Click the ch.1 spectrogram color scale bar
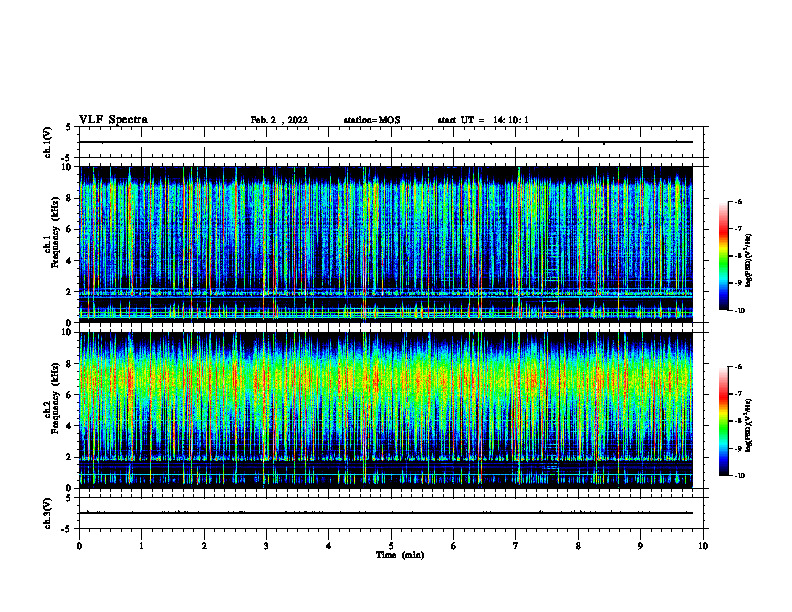 (x=724, y=256)
